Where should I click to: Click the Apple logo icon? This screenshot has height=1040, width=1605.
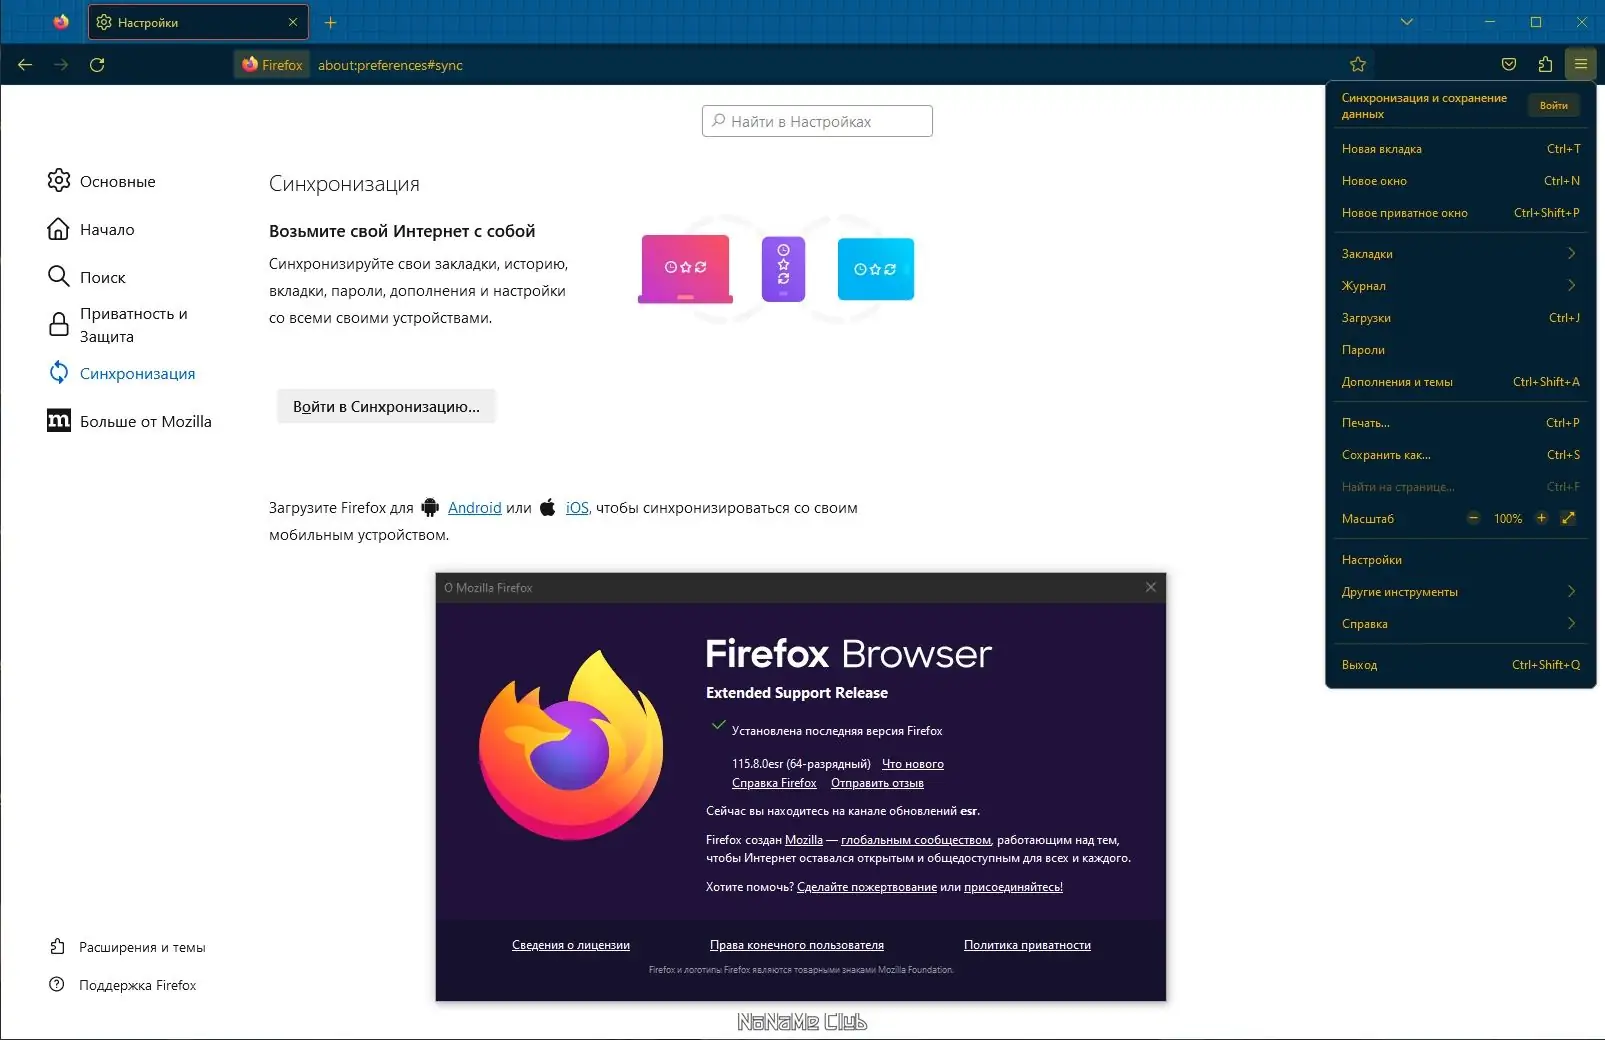[548, 507]
